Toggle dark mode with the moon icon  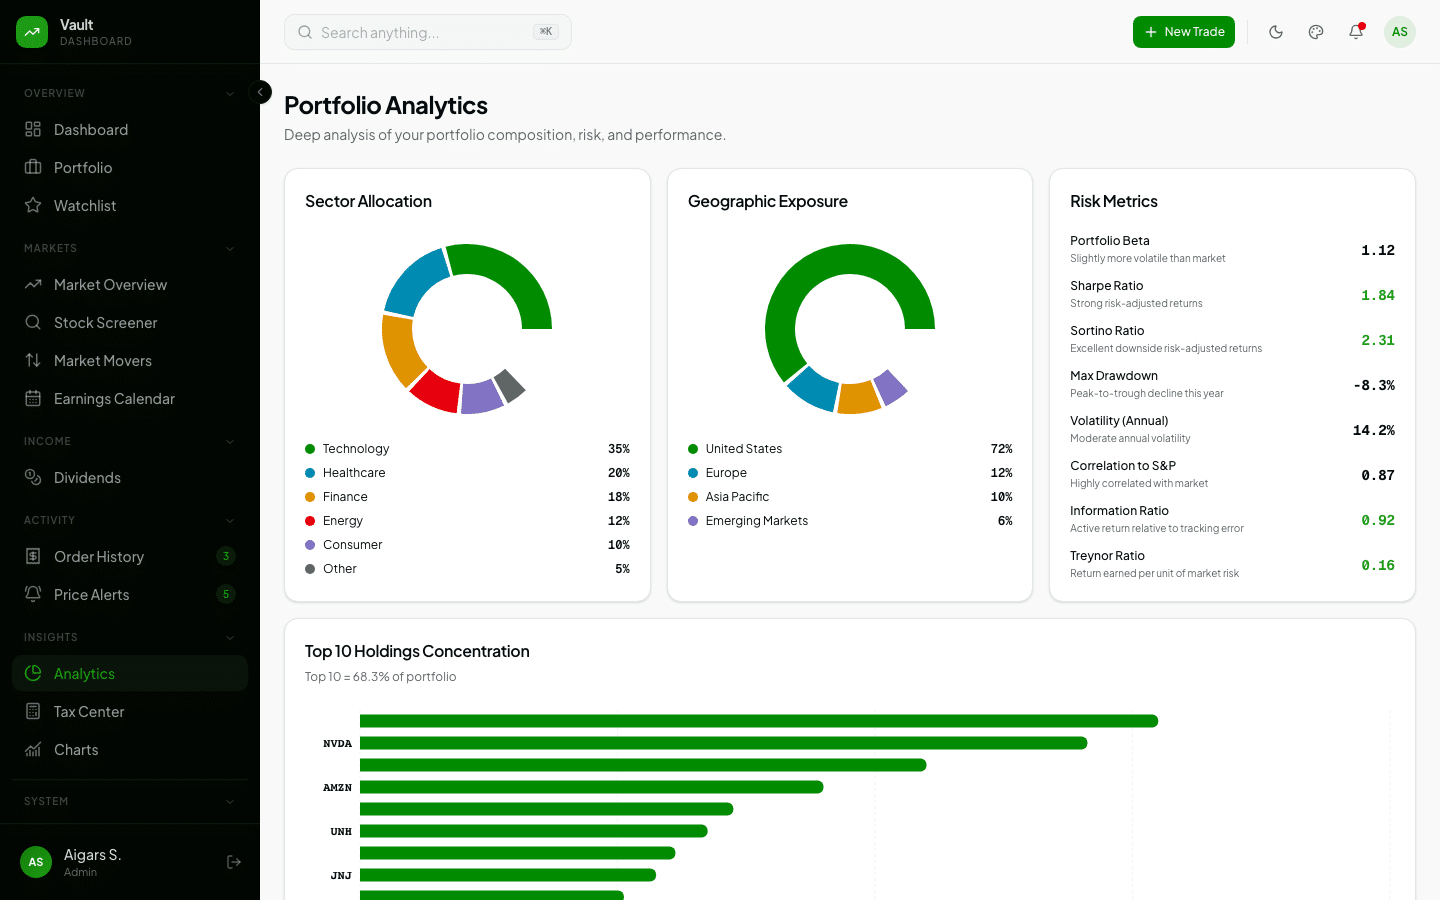[1276, 32]
